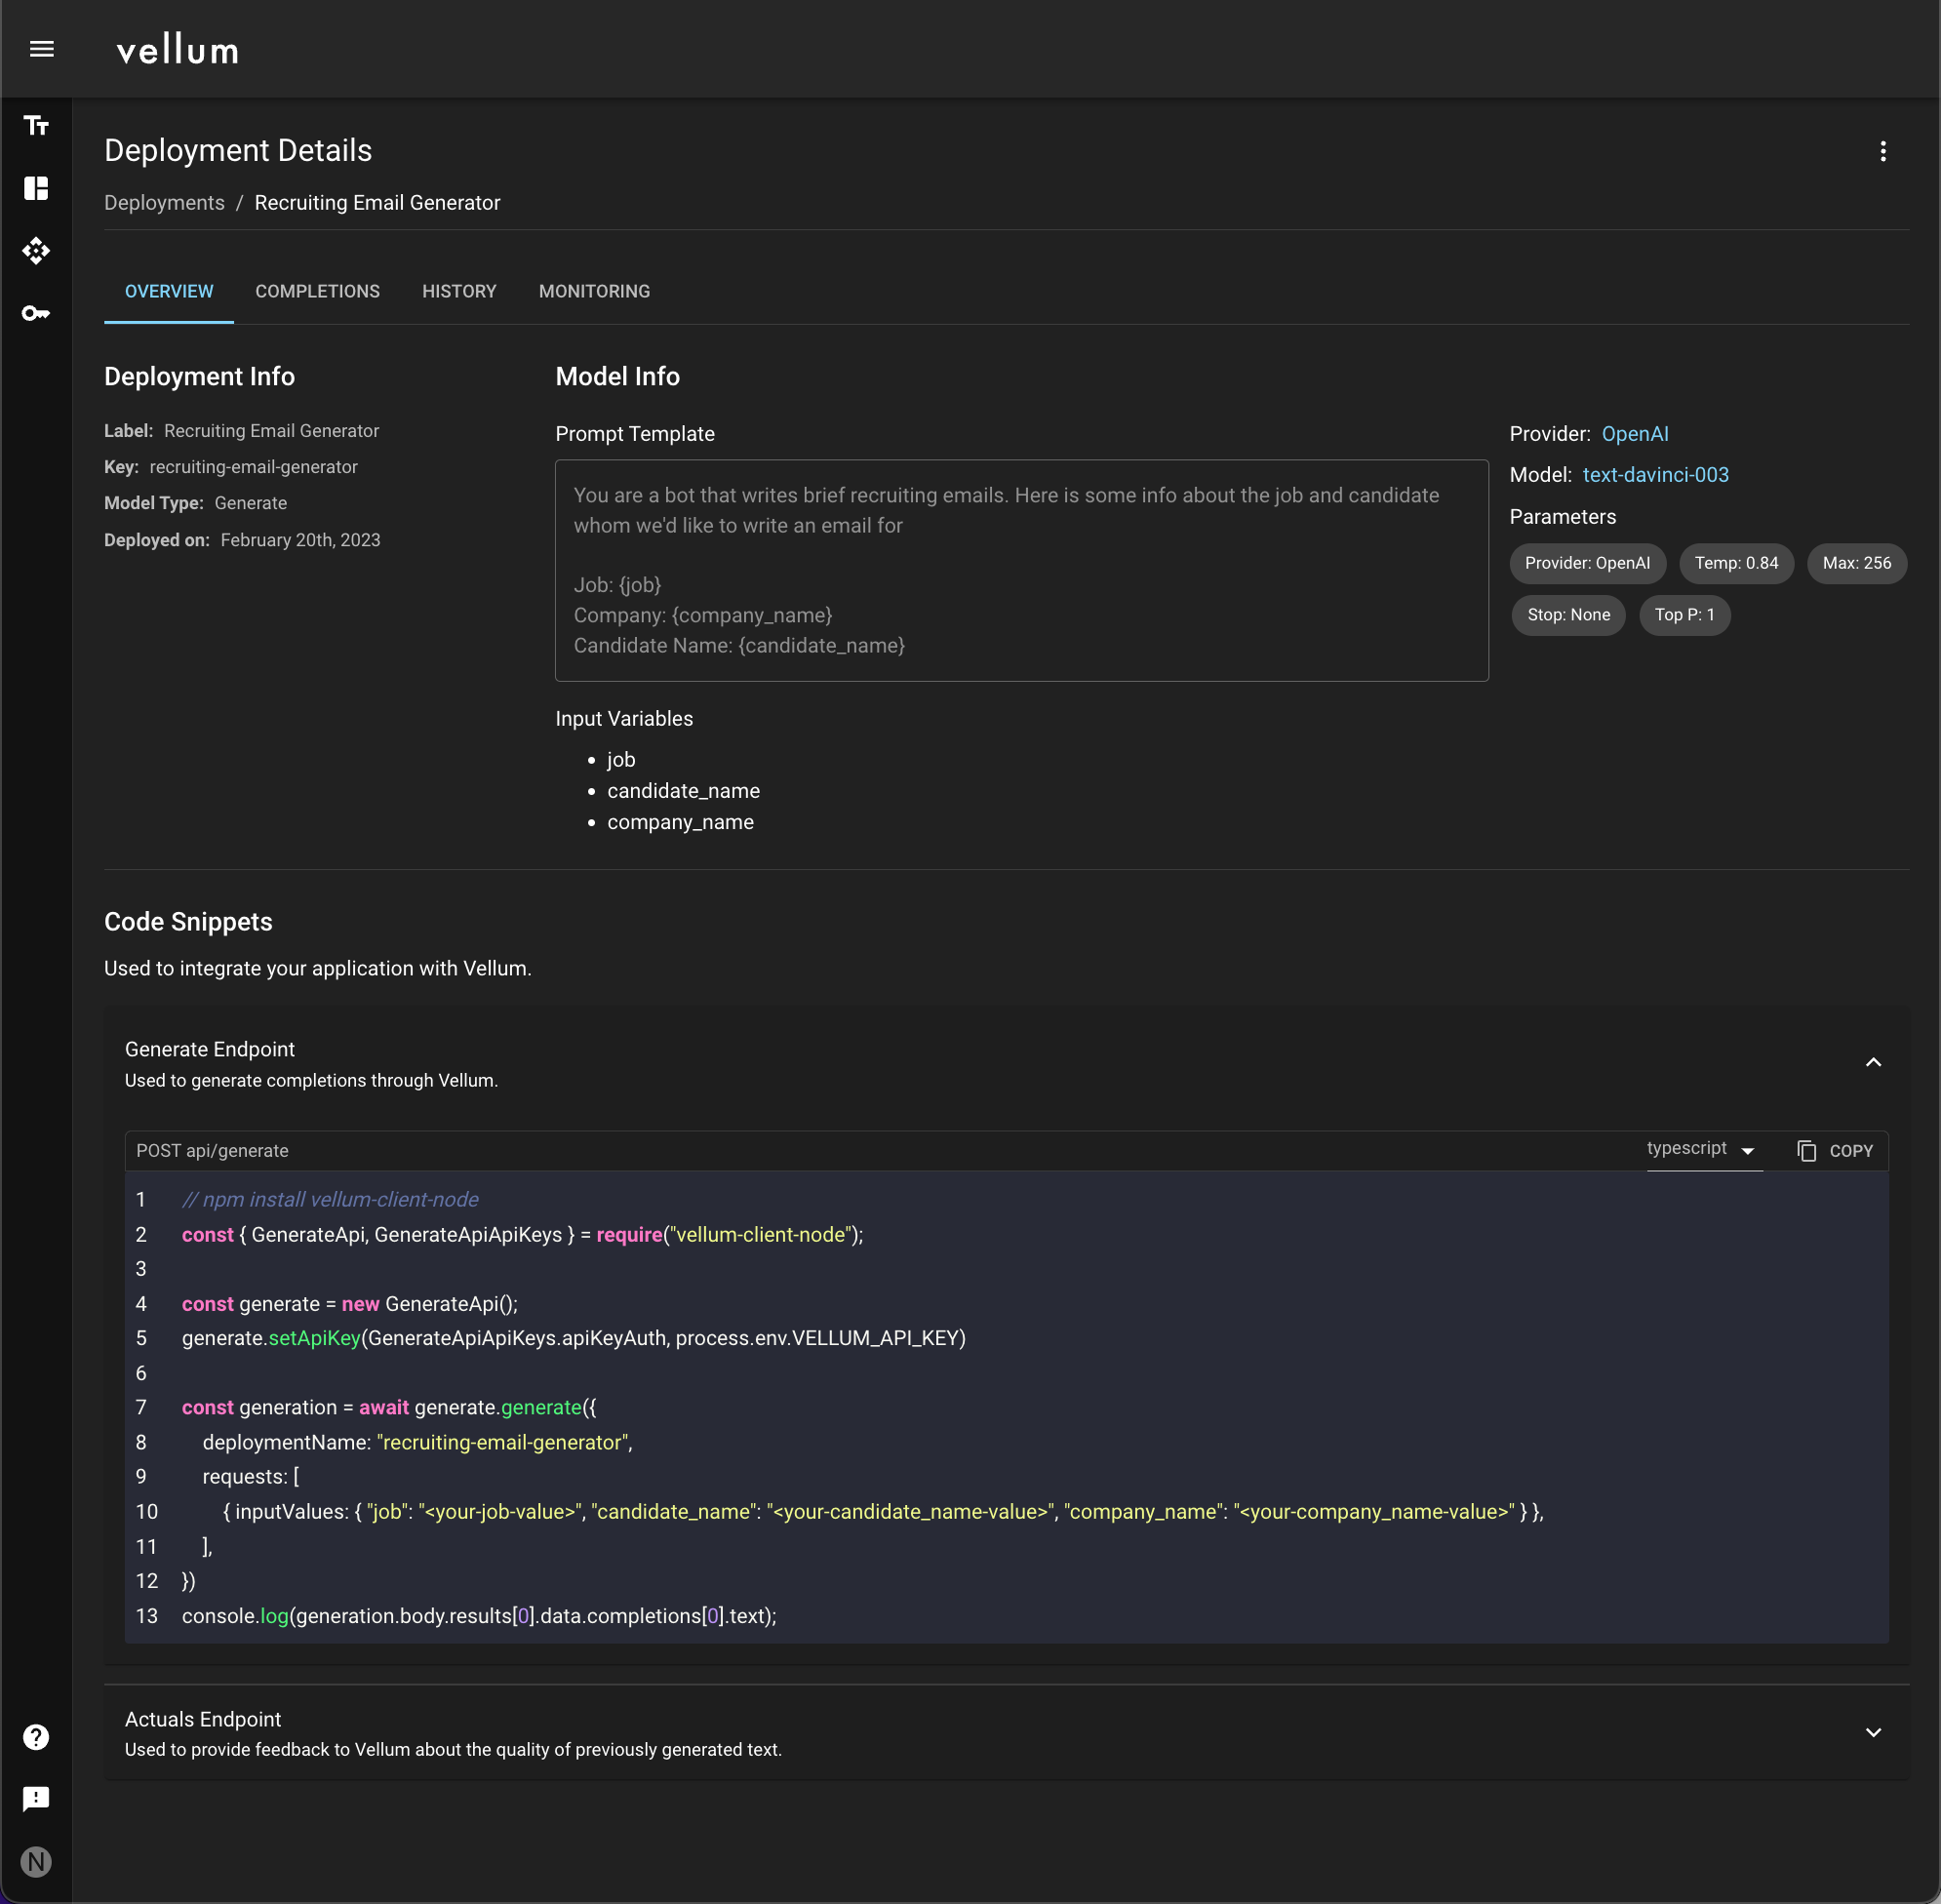This screenshot has width=1941, height=1904.
Task: Click the vellum logo in header
Action: coord(177,48)
